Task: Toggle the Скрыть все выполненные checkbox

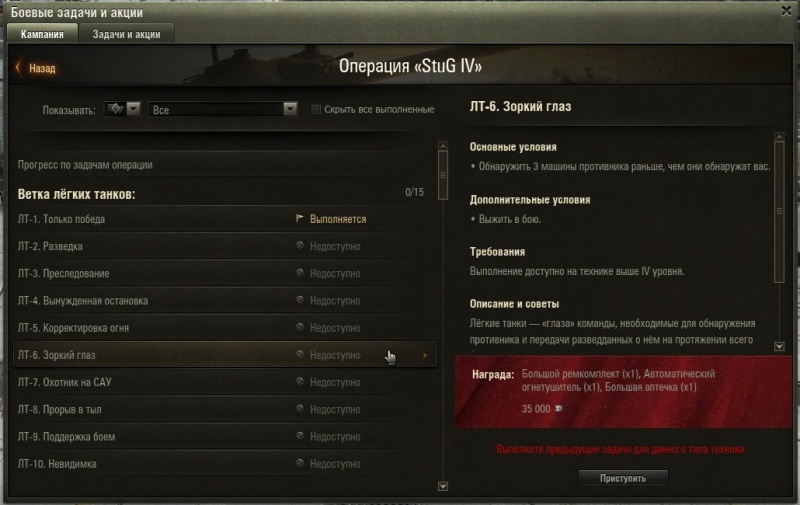Action: click(x=316, y=109)
